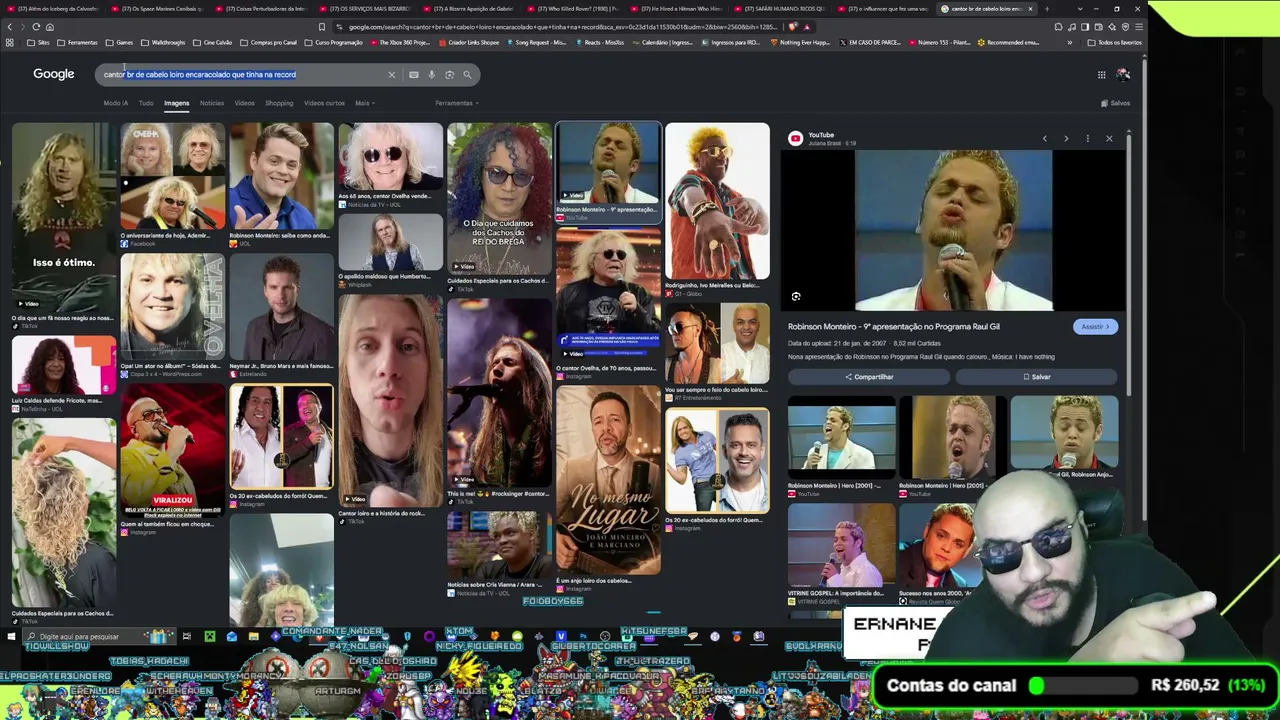Open the large Robinson Monteiro preview image
The width and height of the screenshot is (1280, 720).
954,231
